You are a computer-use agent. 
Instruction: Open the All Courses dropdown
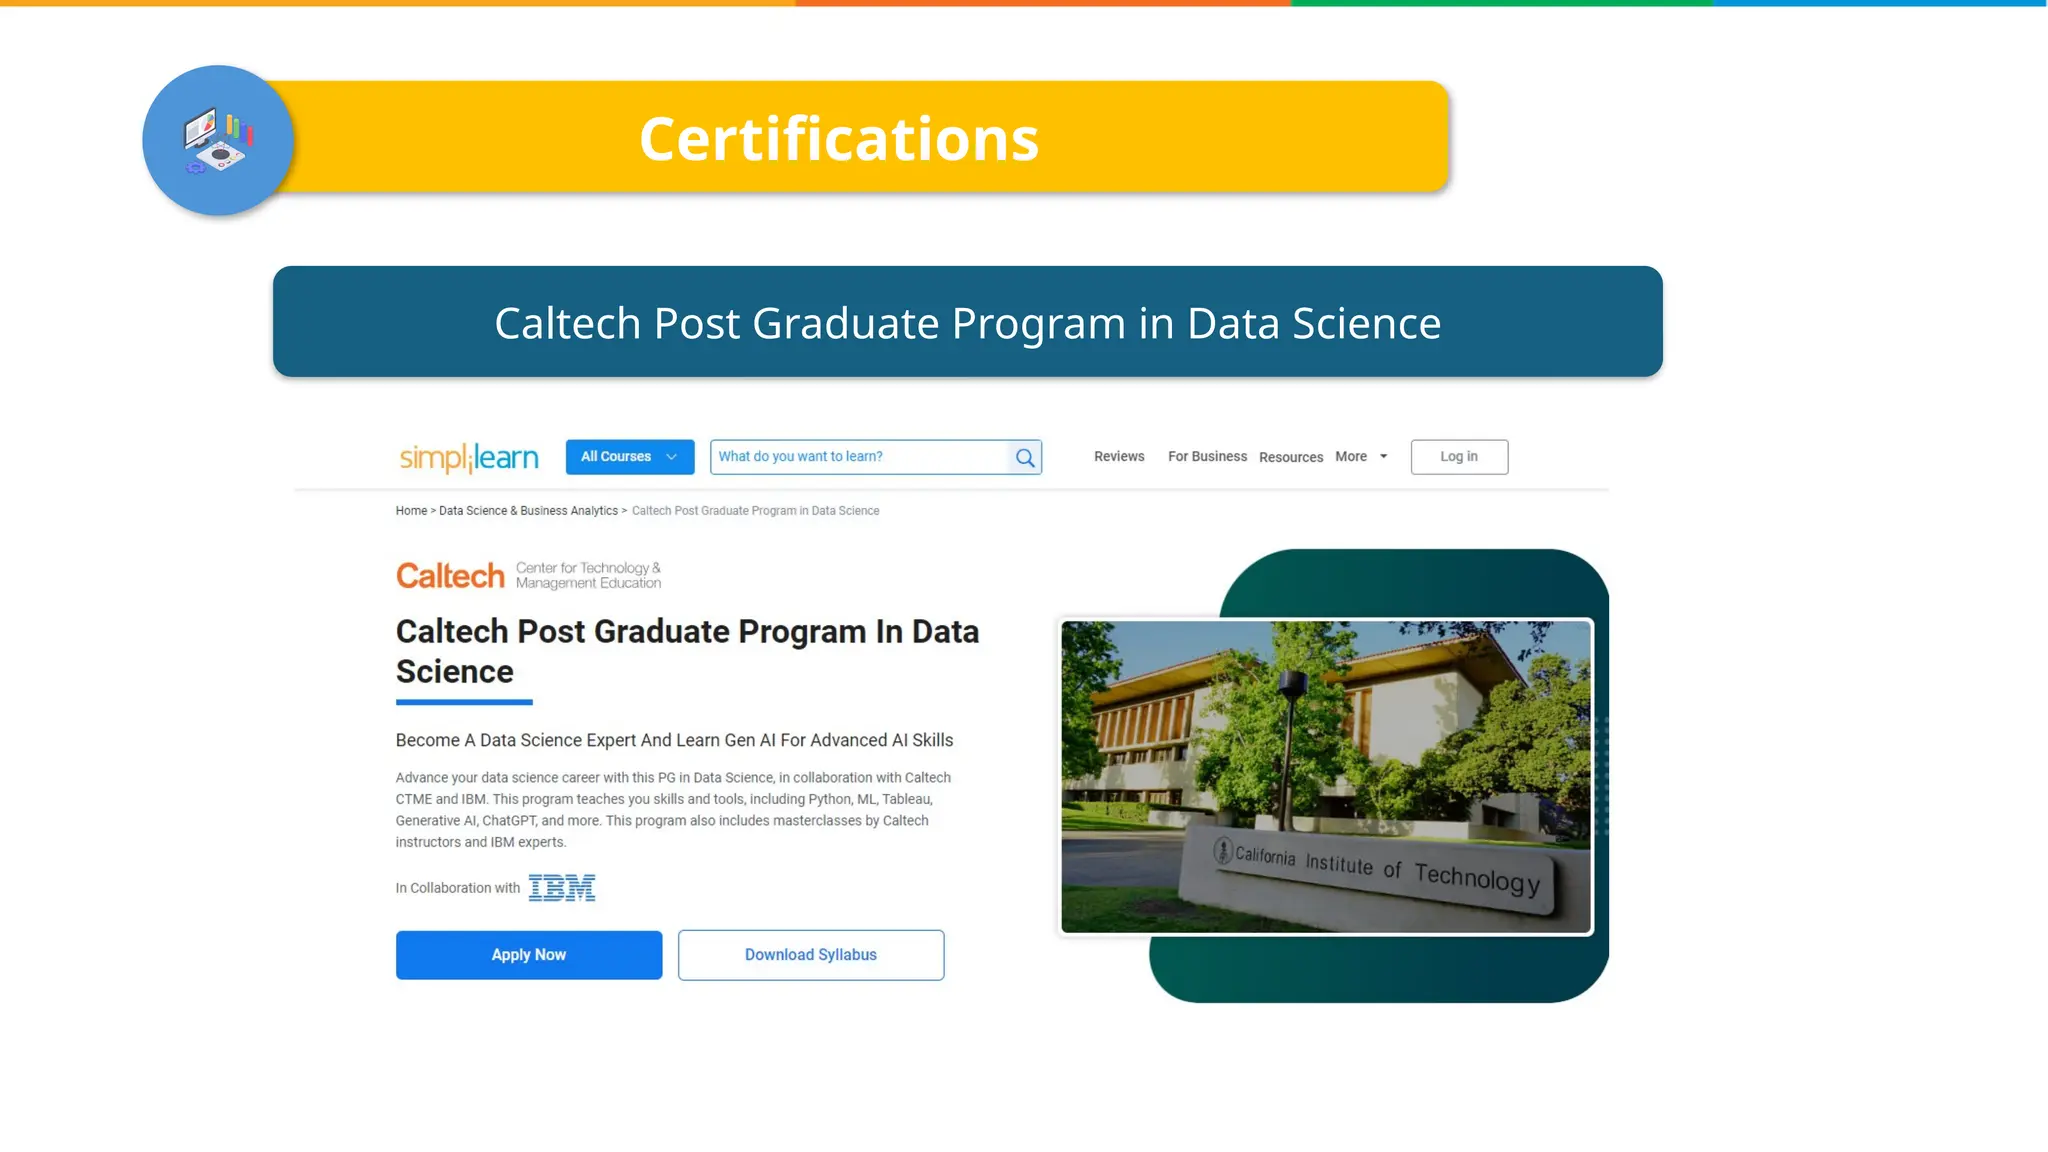tap(630, 457)
